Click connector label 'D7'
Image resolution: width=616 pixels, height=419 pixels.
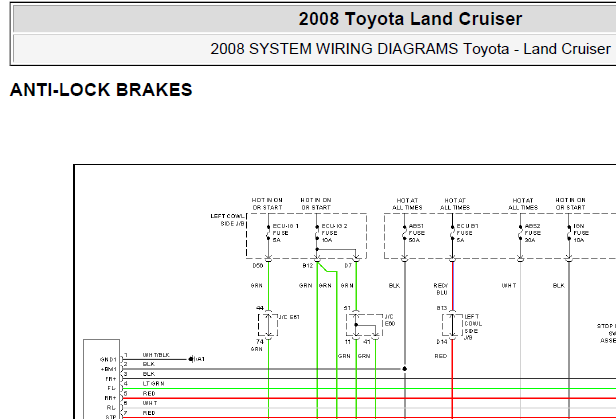348,266
